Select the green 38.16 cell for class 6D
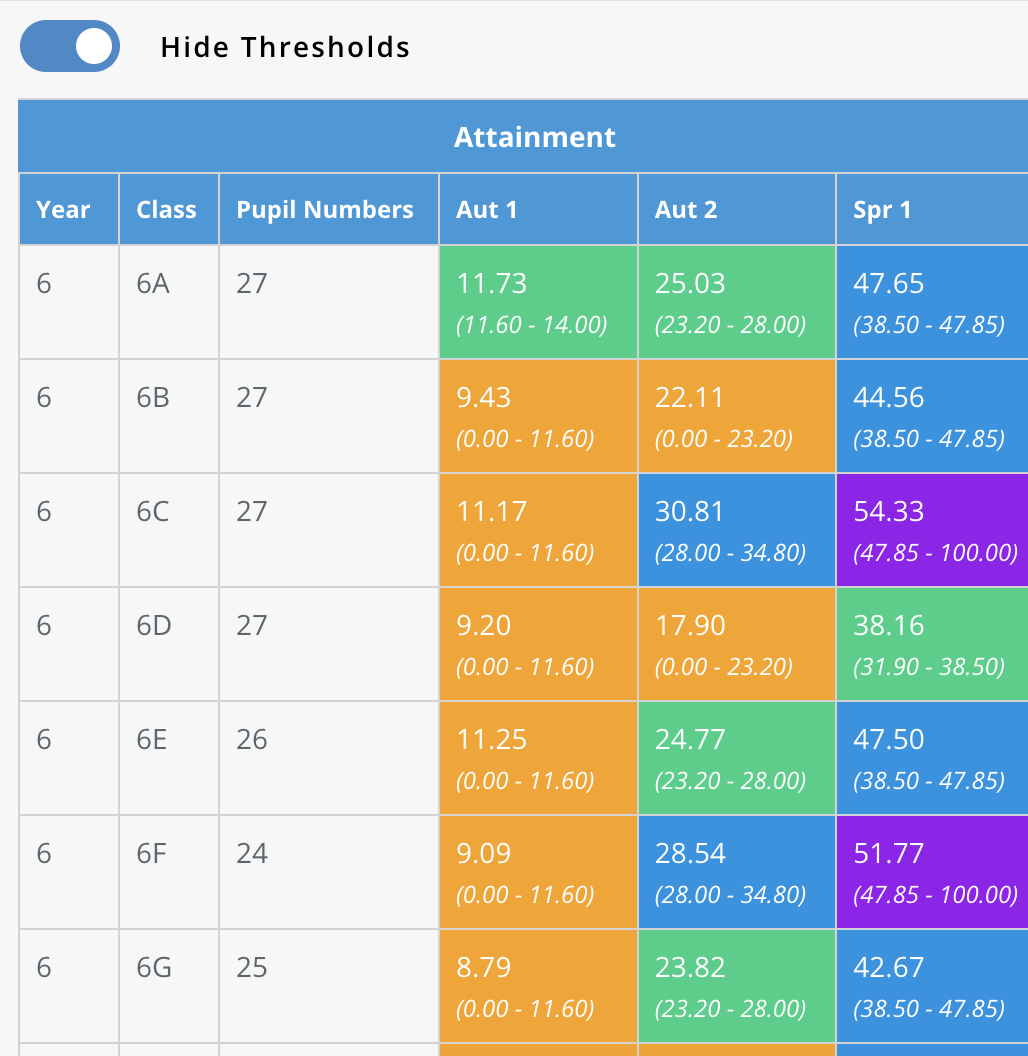Image resolution: width=1028 pixels, height=1056 pixels. pos(932,644)
